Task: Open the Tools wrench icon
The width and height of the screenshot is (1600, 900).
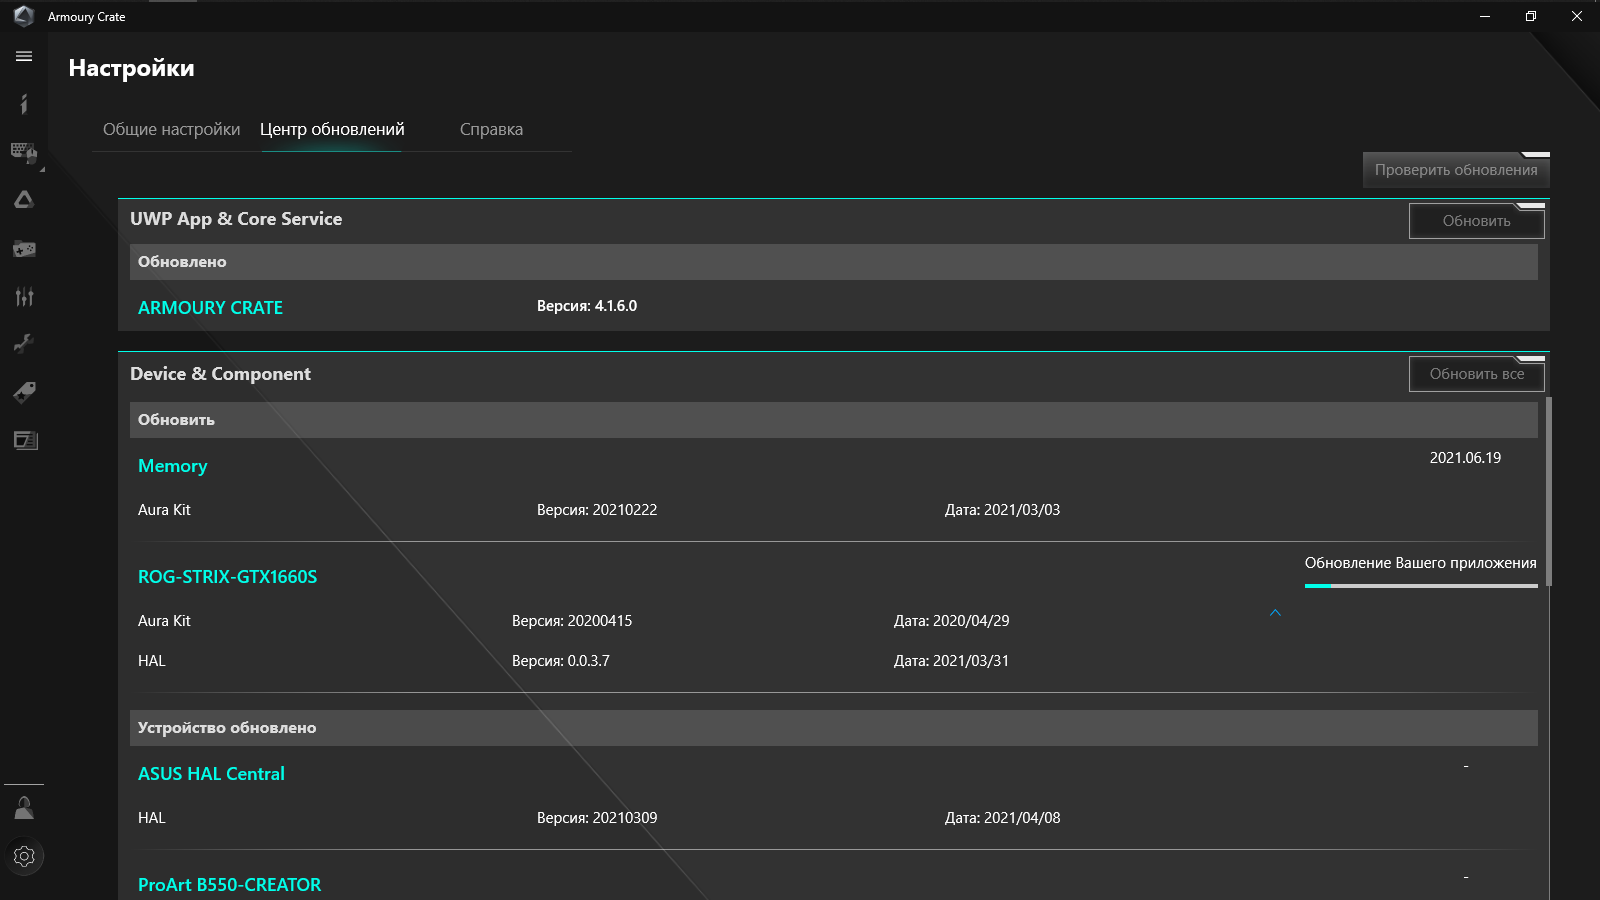Action: [24, 344]
